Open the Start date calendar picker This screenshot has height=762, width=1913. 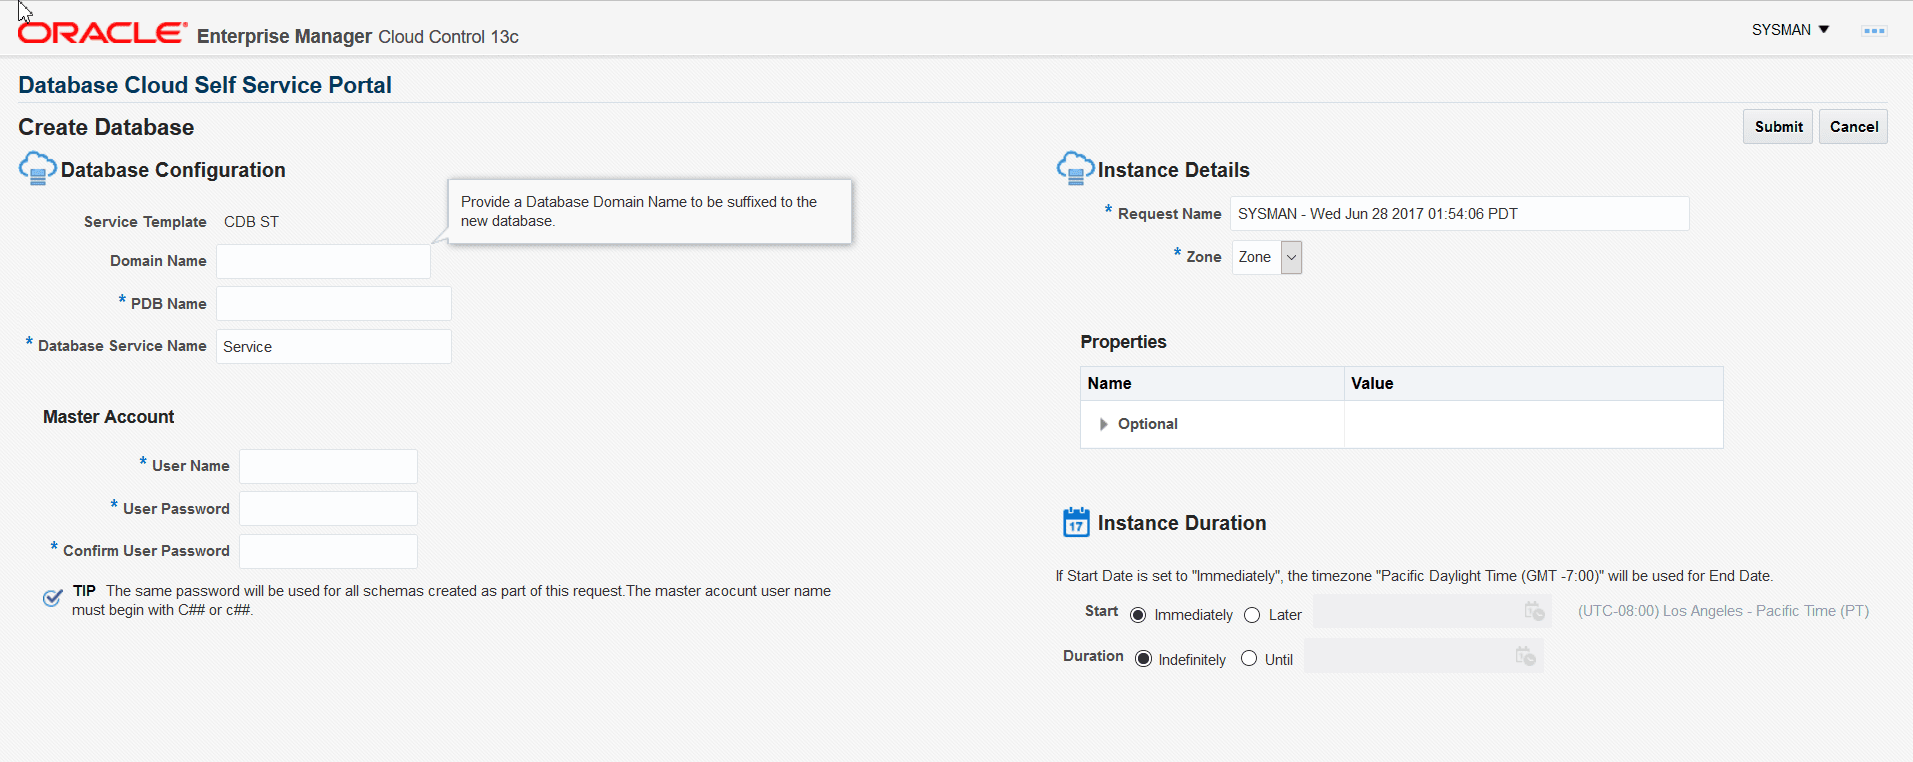[1534, 611]
